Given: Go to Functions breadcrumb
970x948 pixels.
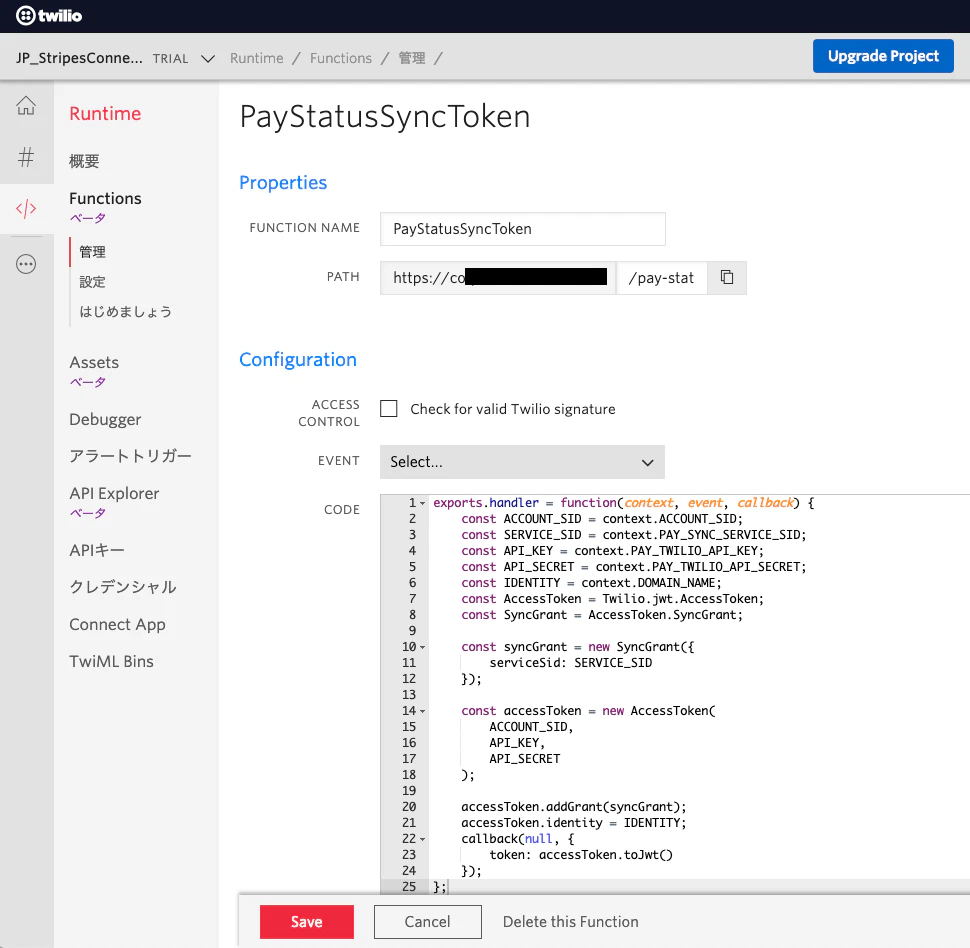Looking at the screenshot, I should [x=341, y=58].
